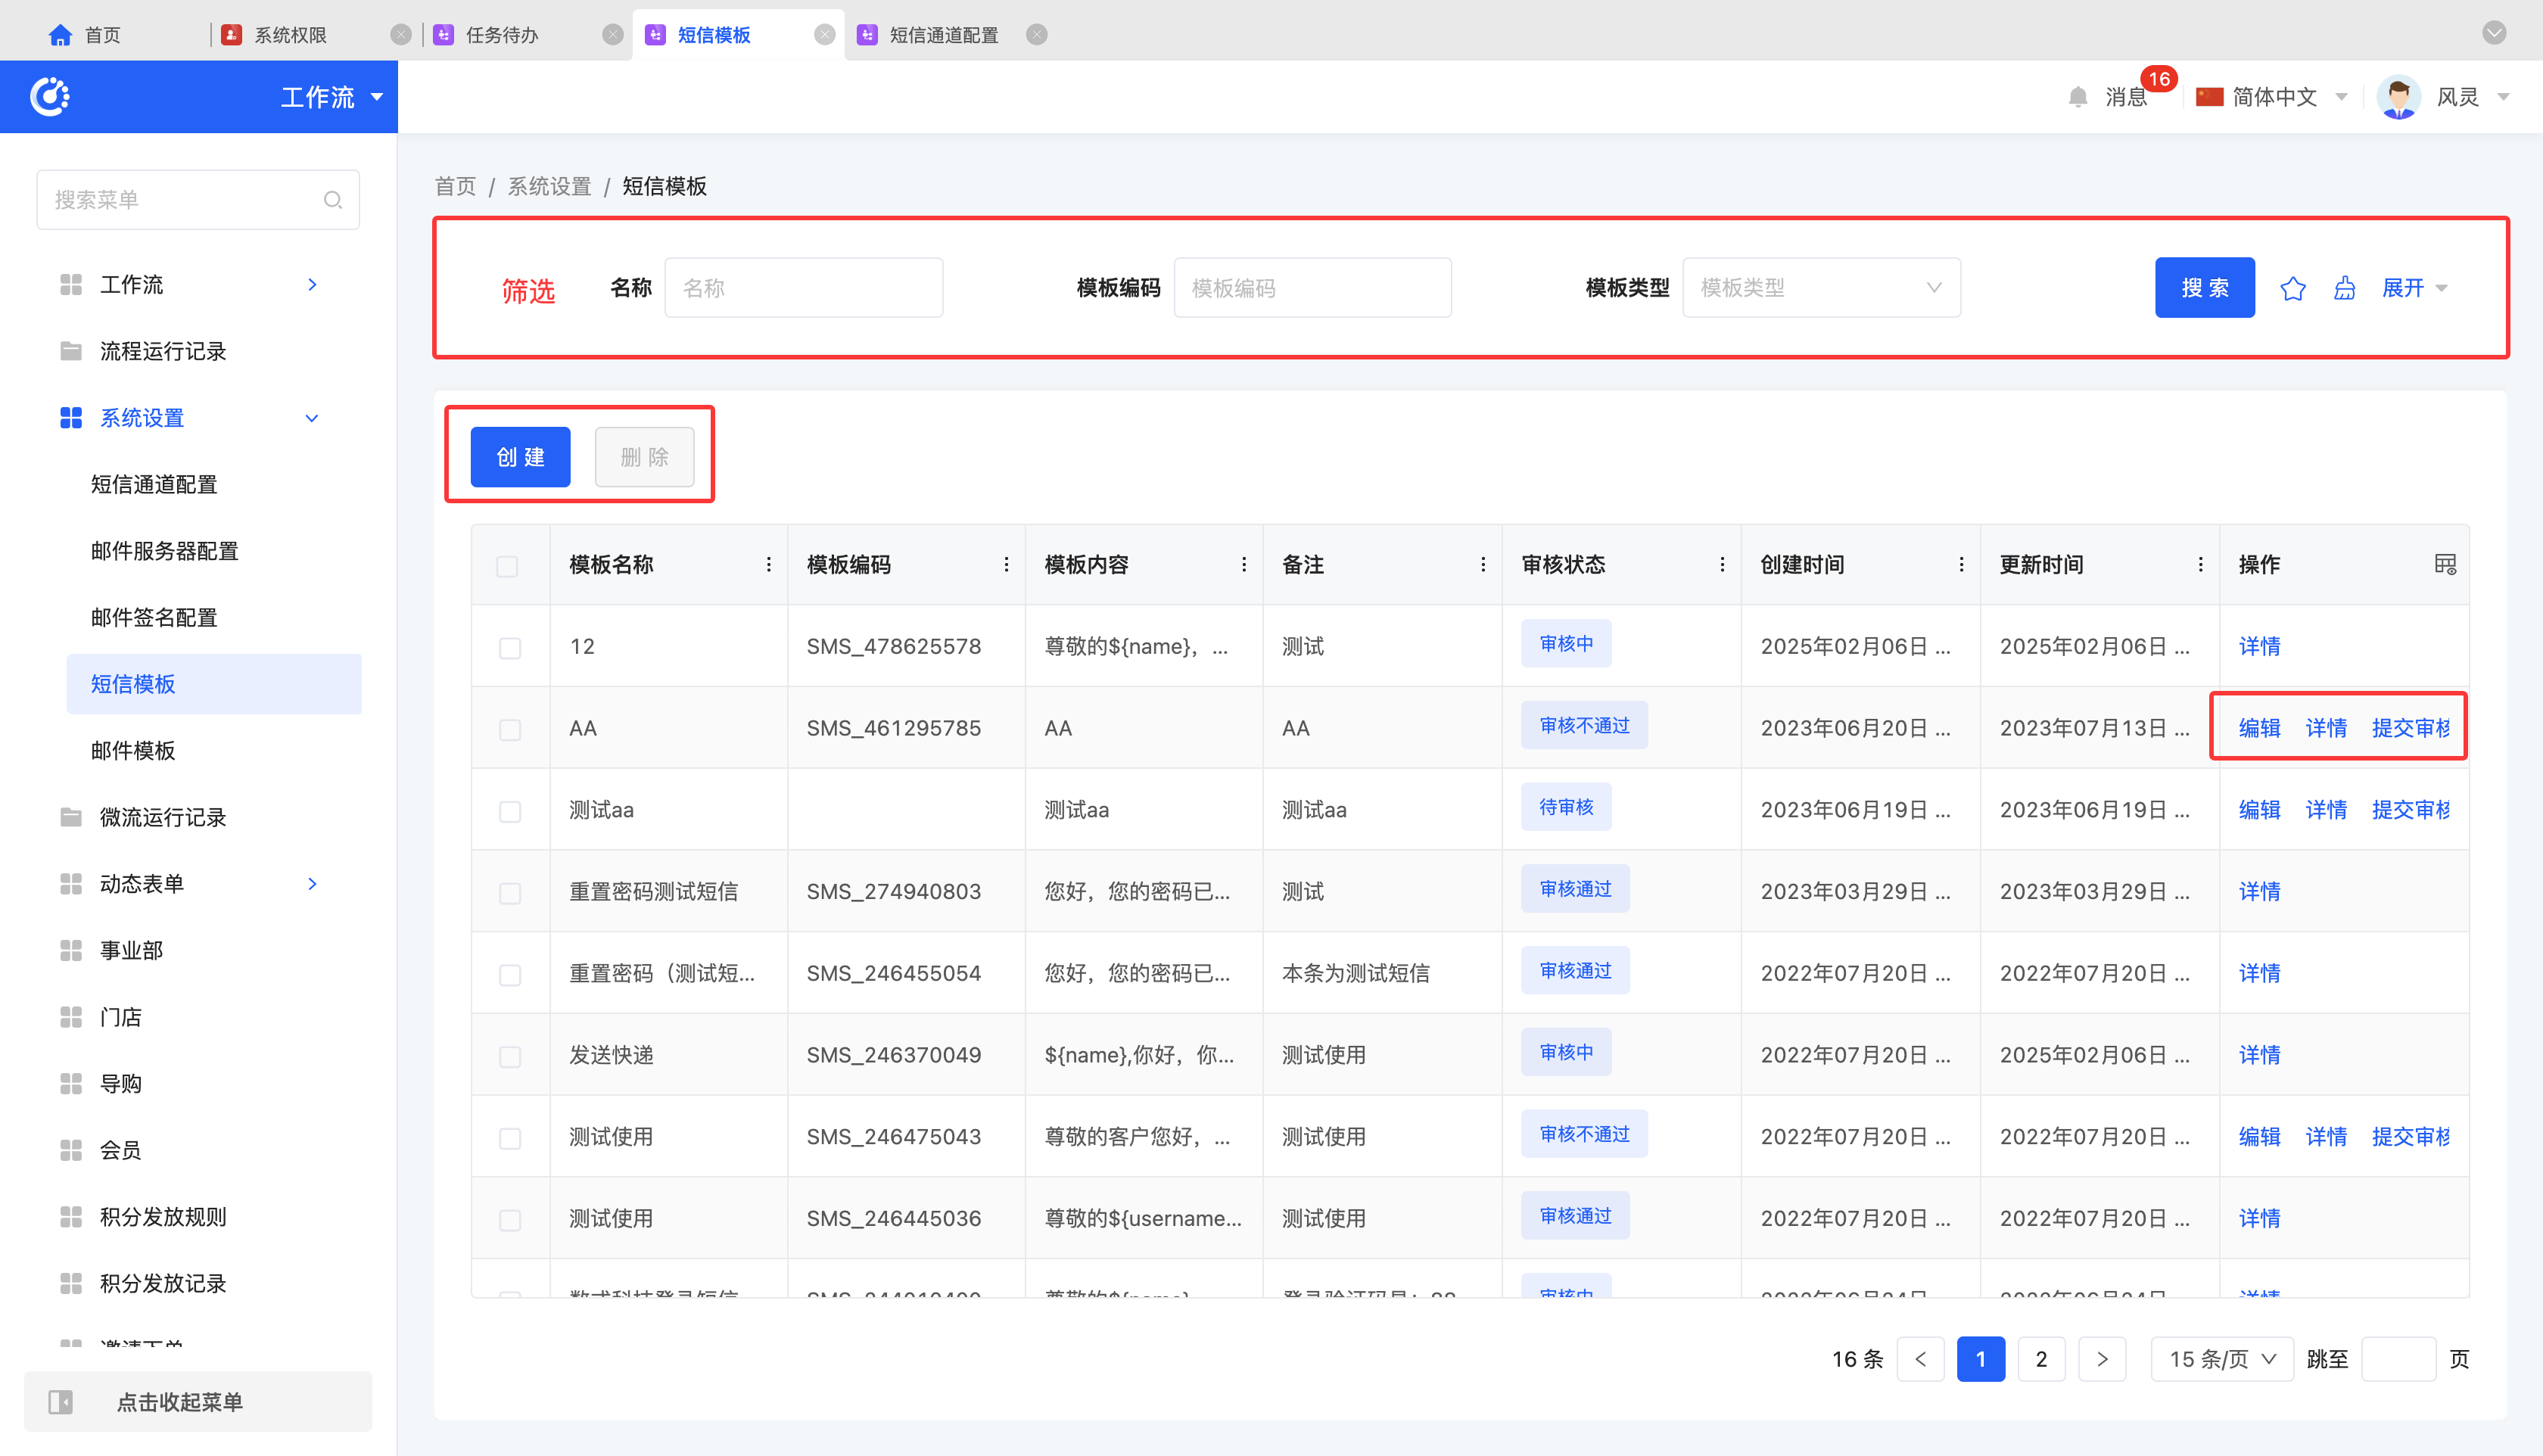Click 提交审核 link for the AA row
The height and width of the screenshot is (1456, 2543).
coord(2410,729)
